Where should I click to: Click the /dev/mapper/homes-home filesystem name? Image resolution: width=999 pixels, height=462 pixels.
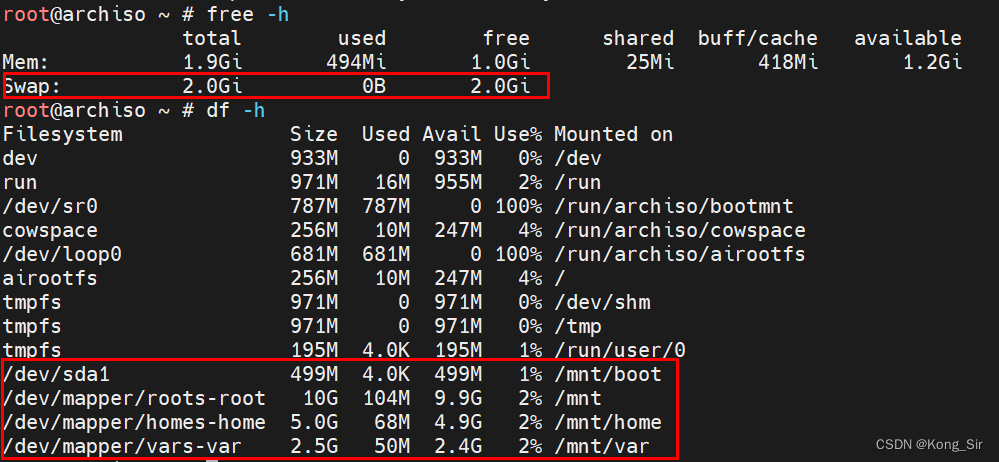(134, 423)
